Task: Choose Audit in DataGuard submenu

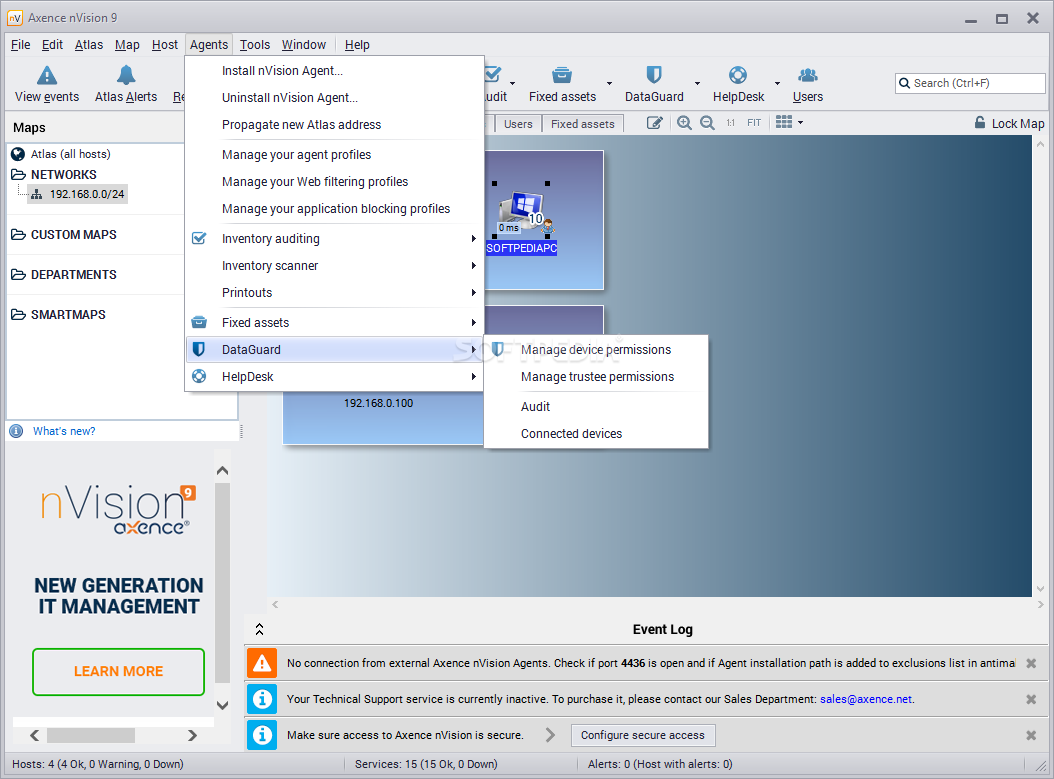Action: 596,407
